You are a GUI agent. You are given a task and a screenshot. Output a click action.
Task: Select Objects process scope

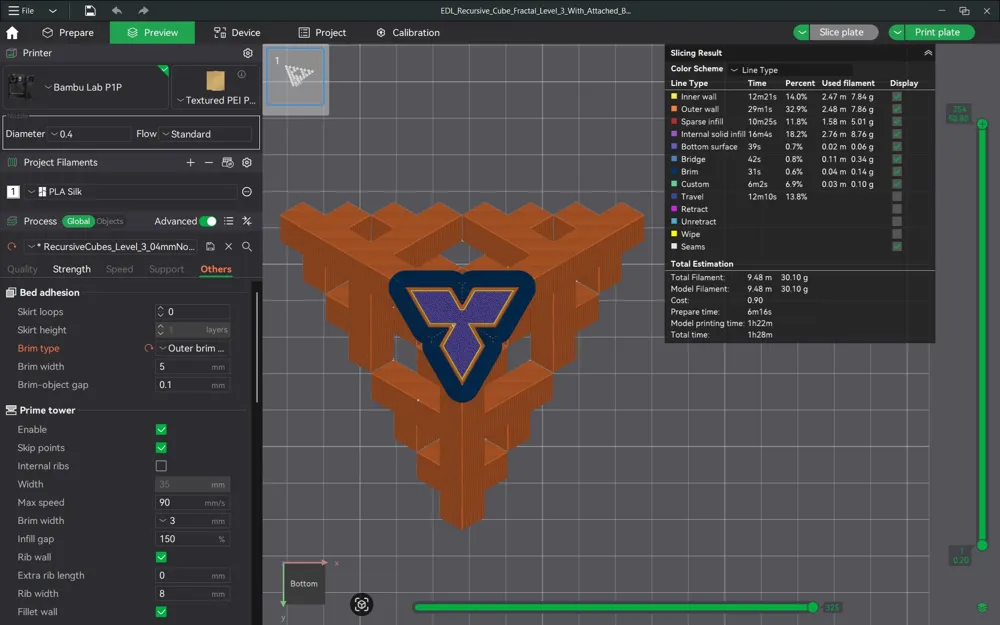click(110, 221)
